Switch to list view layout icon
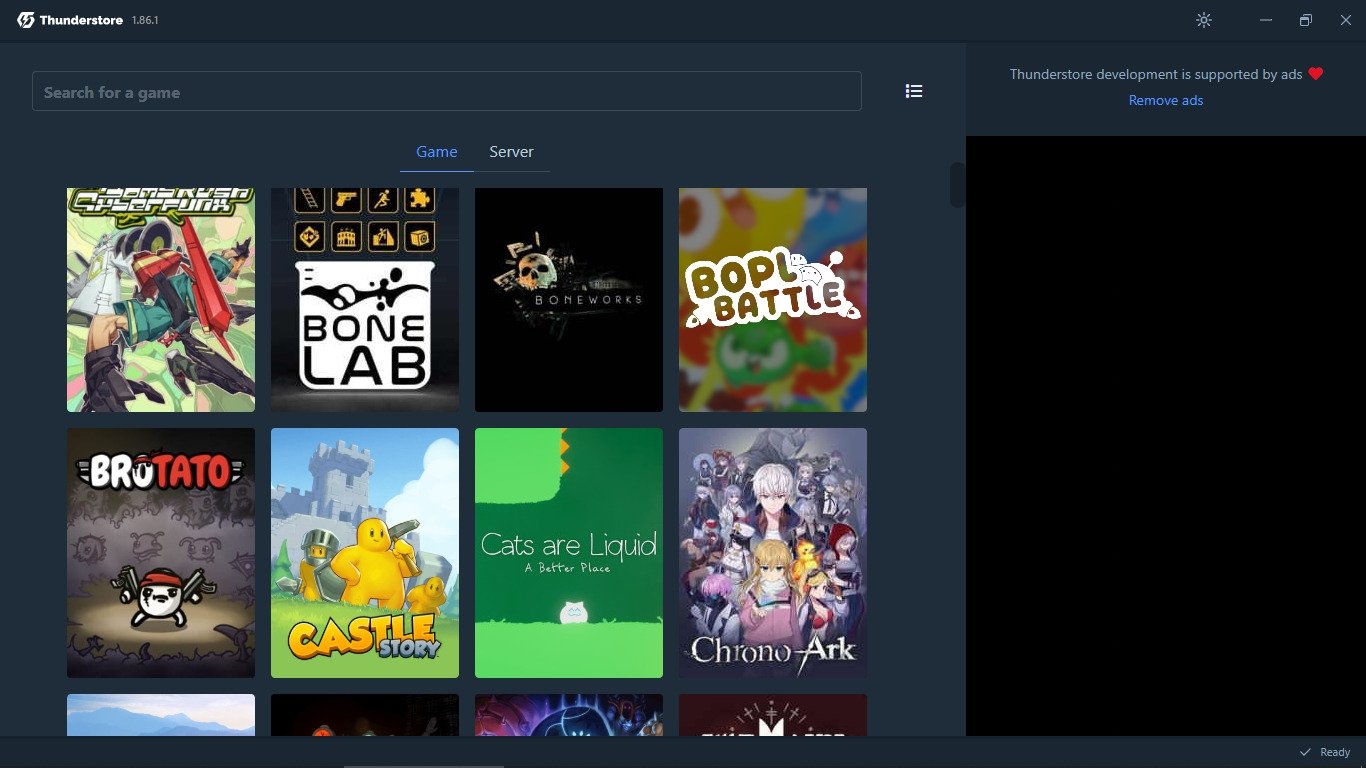The height and width of the screenshot is (768, 1366). point(913,91)
